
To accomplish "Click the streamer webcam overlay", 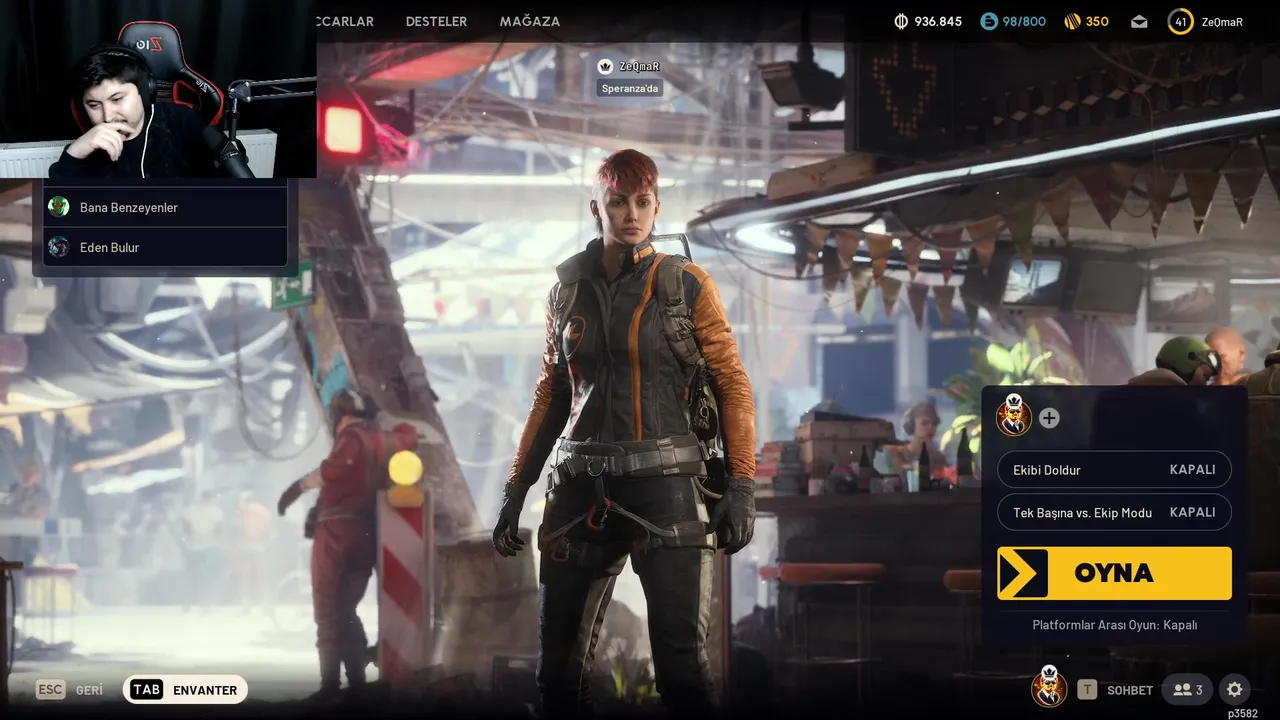I will pos(158,89).
